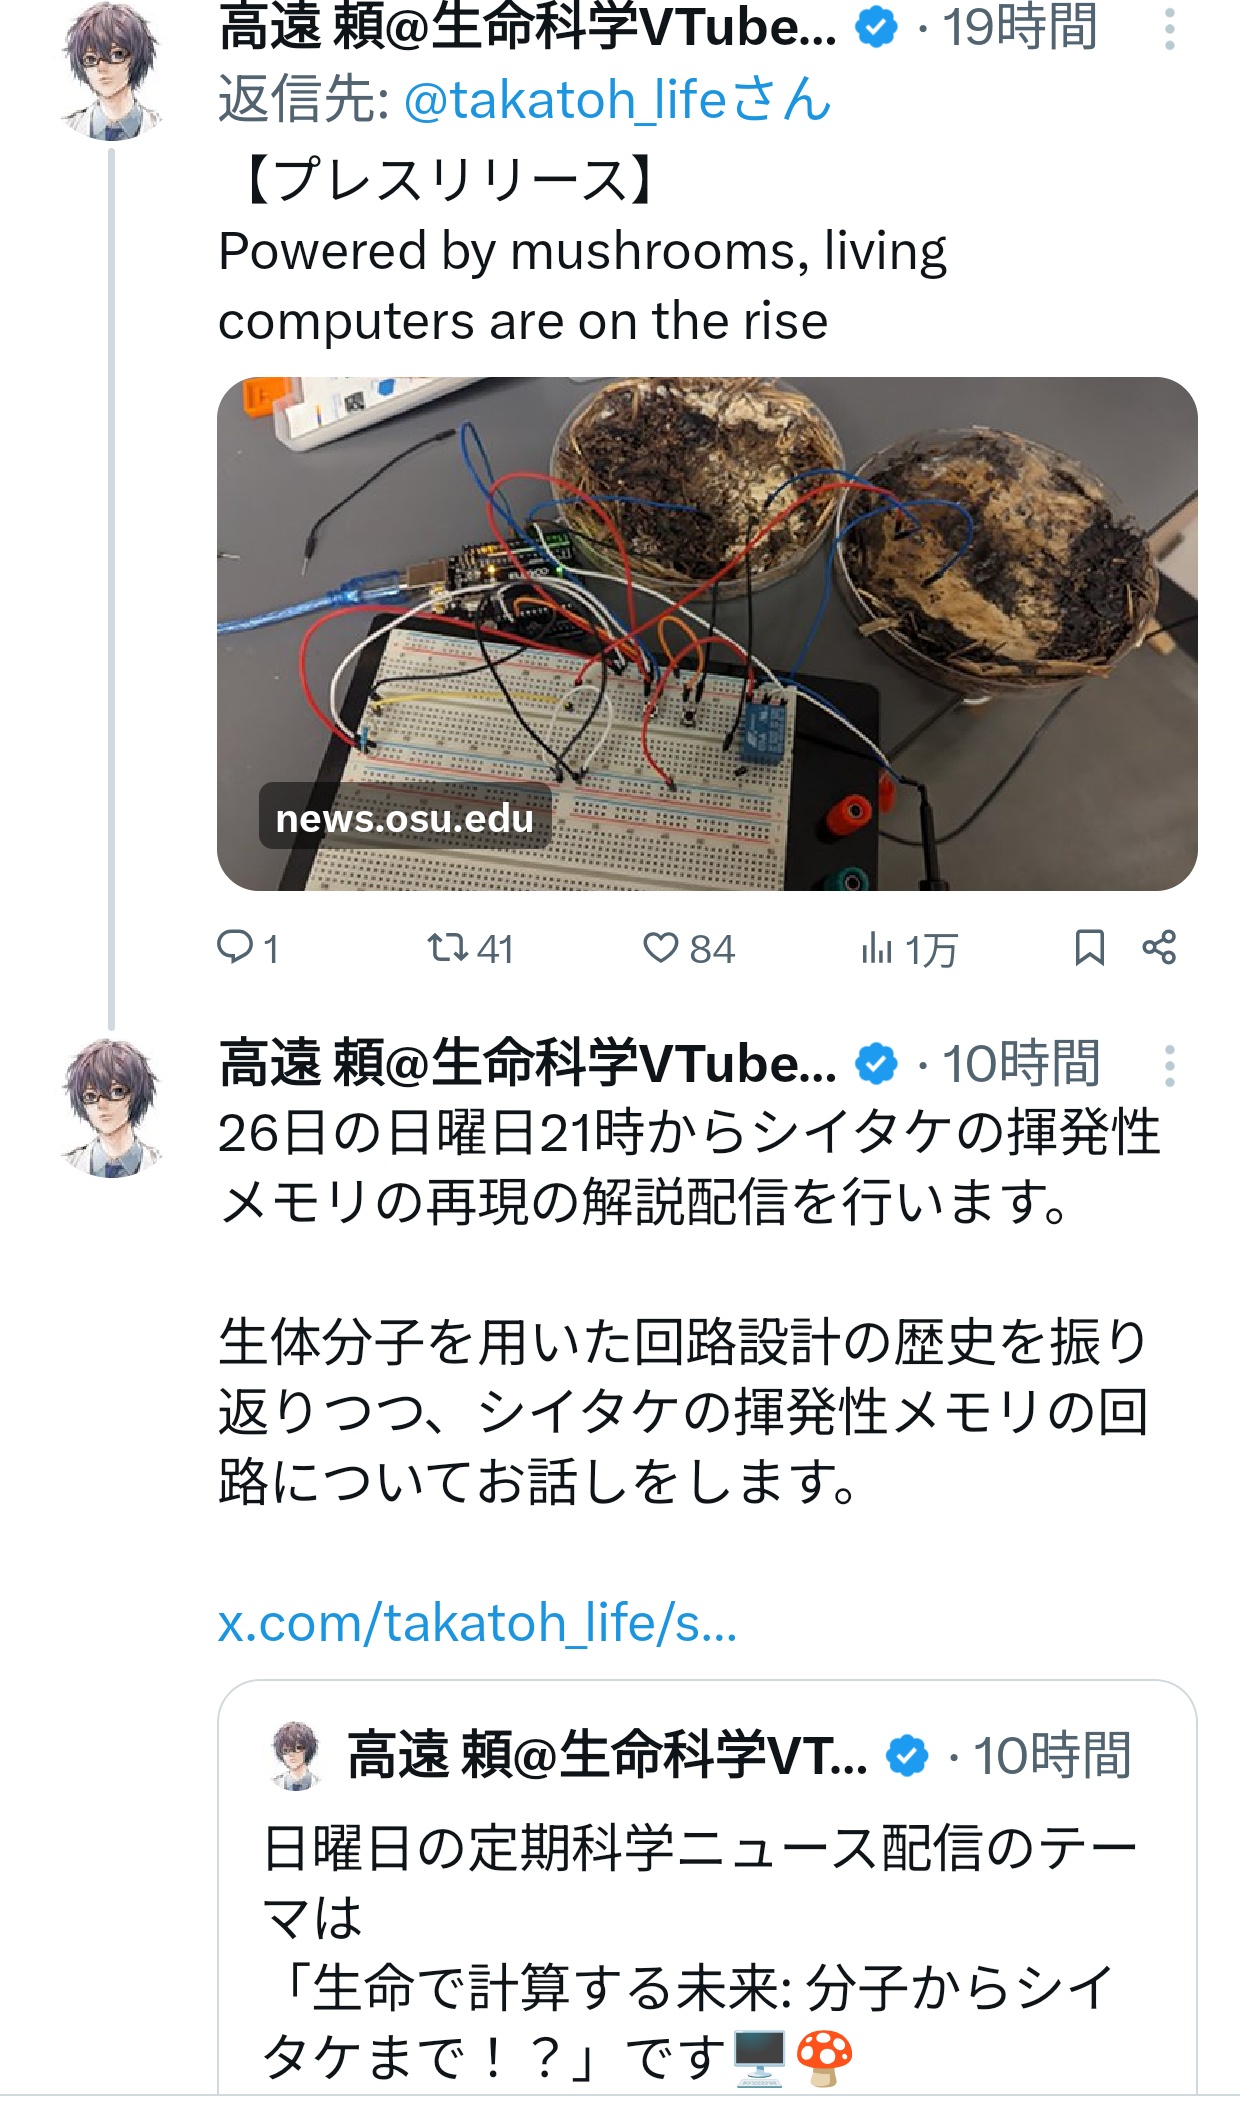
Task: Open reply icon on mushroom computer tweet
Action: tap(236, 947)
